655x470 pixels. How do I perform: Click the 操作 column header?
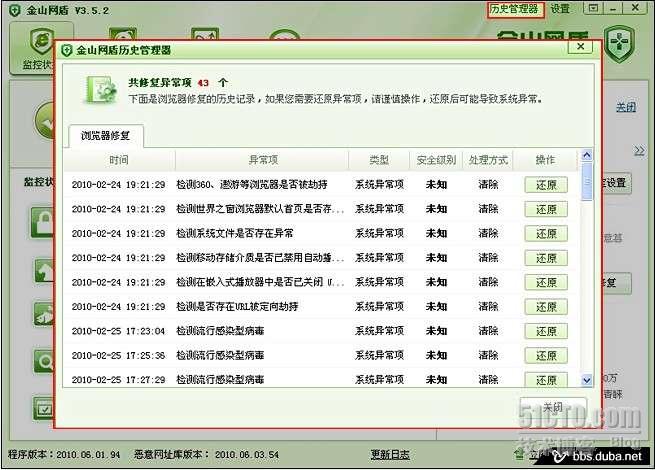tap(545, 160)
